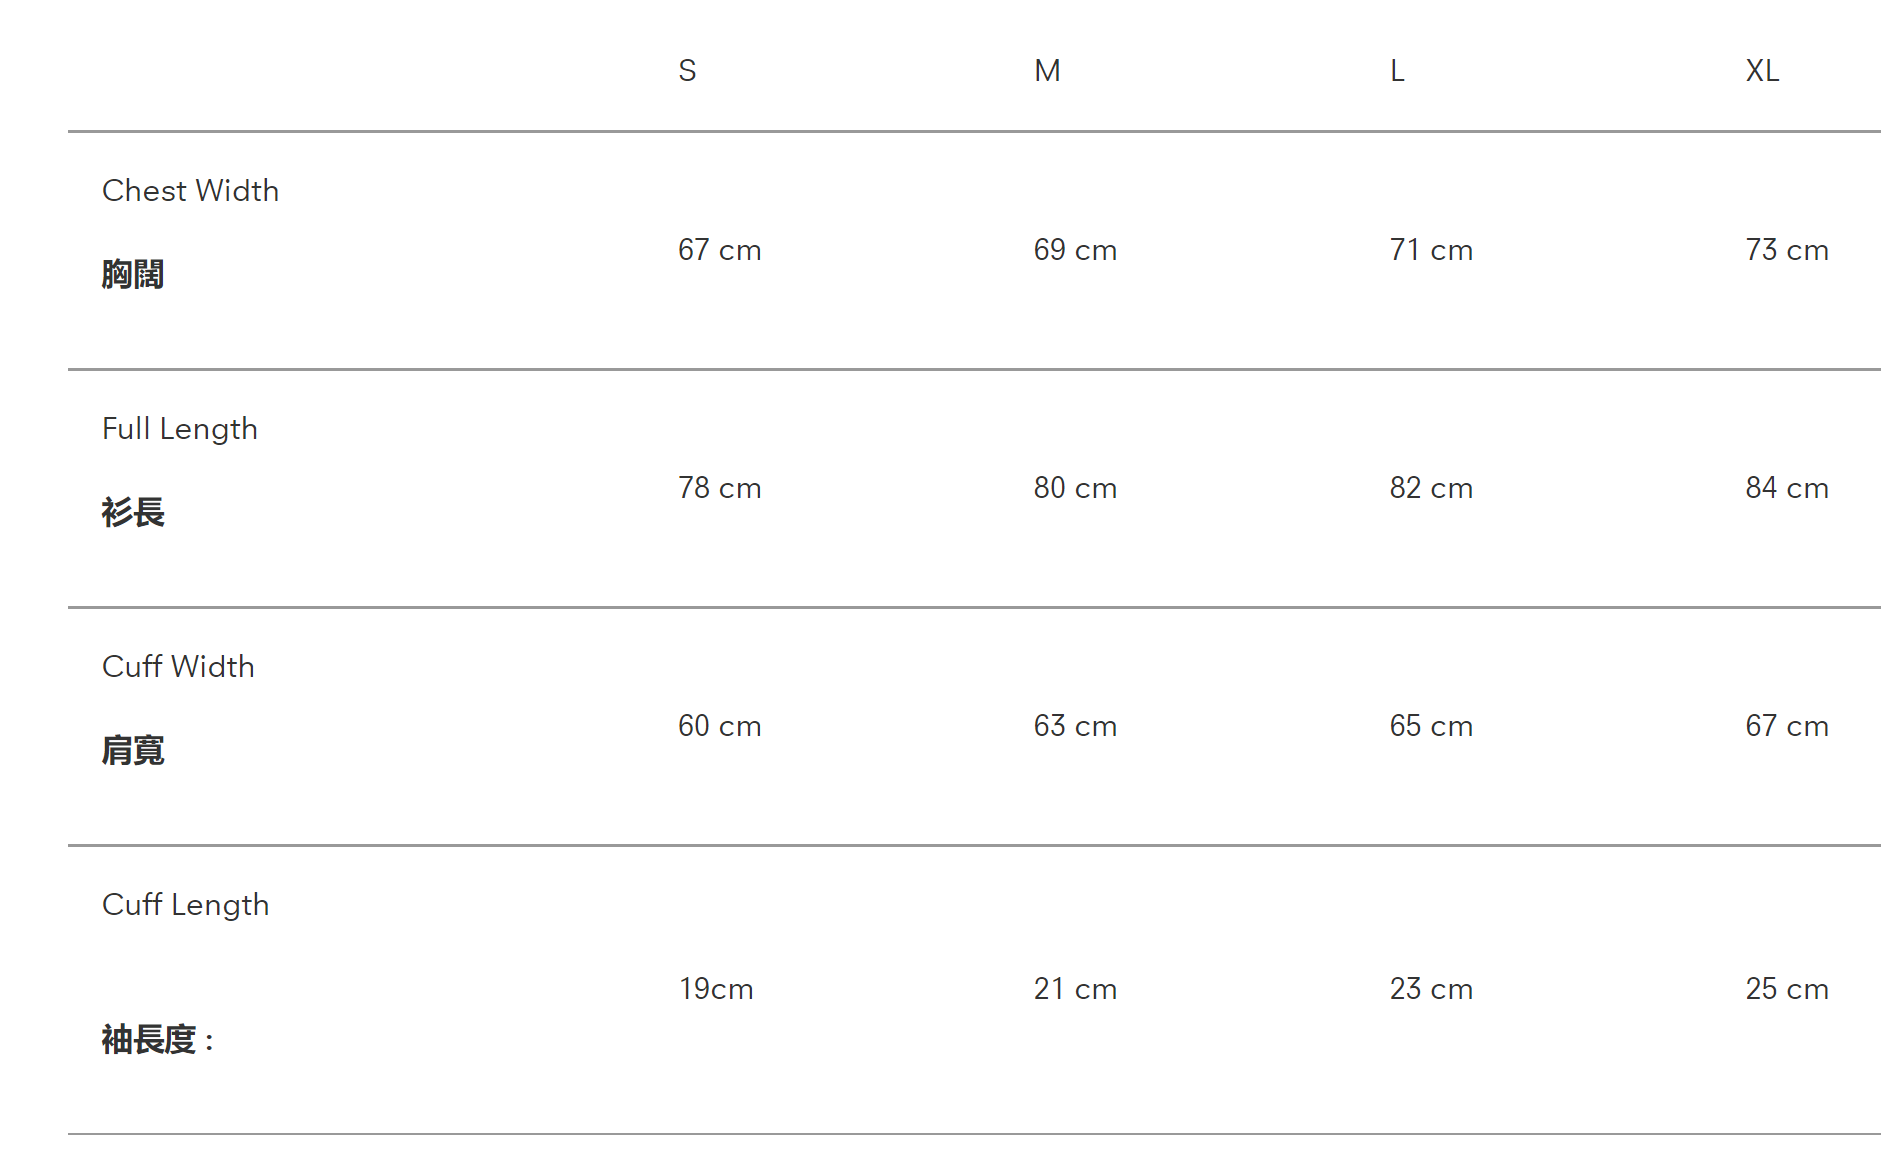Click the L size column header
1881x1162 pixels.
(x=1397, y=71)
